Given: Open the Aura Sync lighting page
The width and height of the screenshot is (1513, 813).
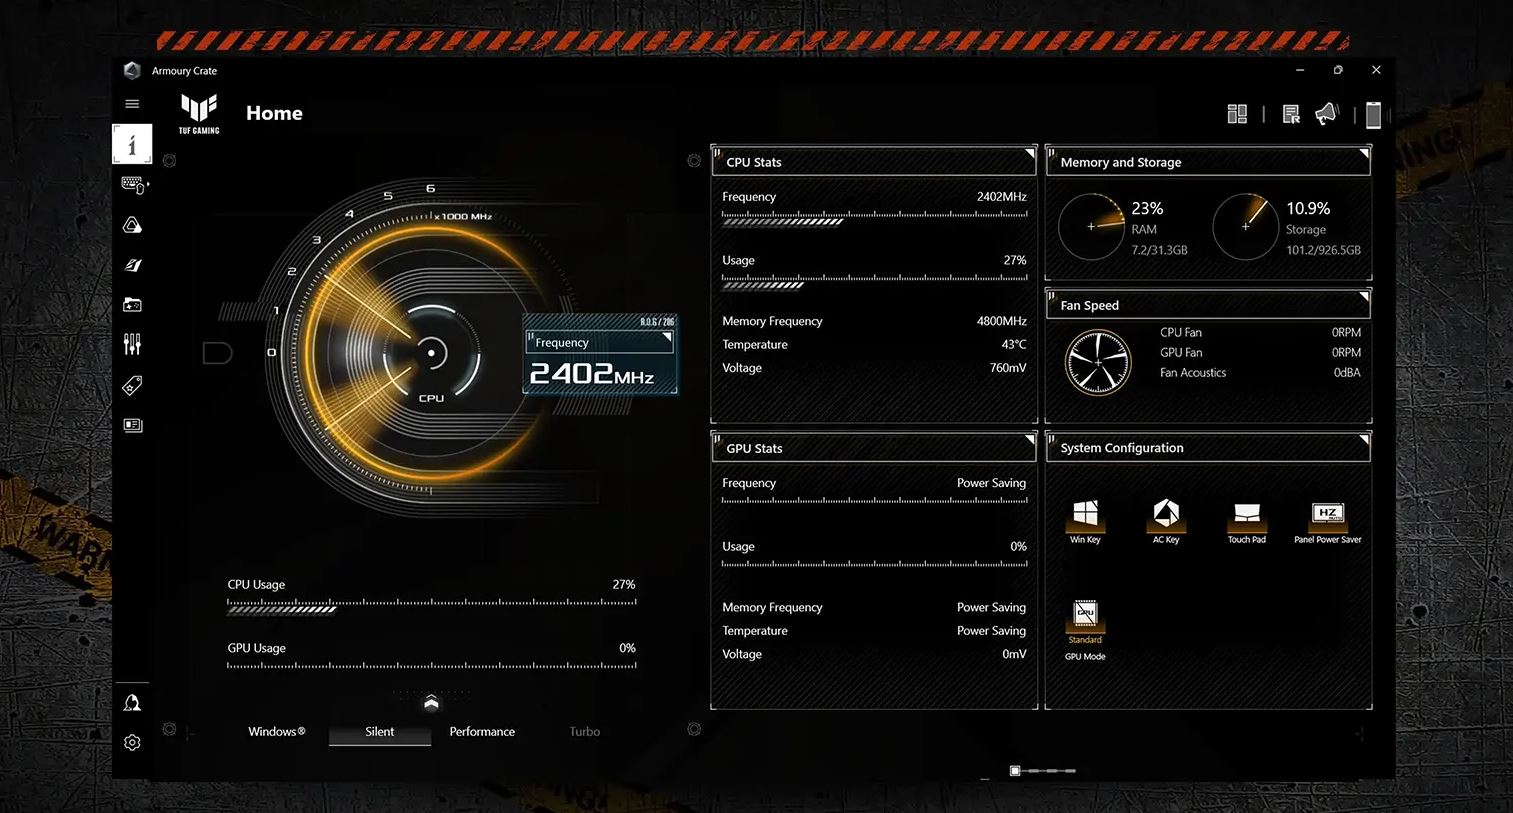Looking at the screenshot, I should [132, 226].
